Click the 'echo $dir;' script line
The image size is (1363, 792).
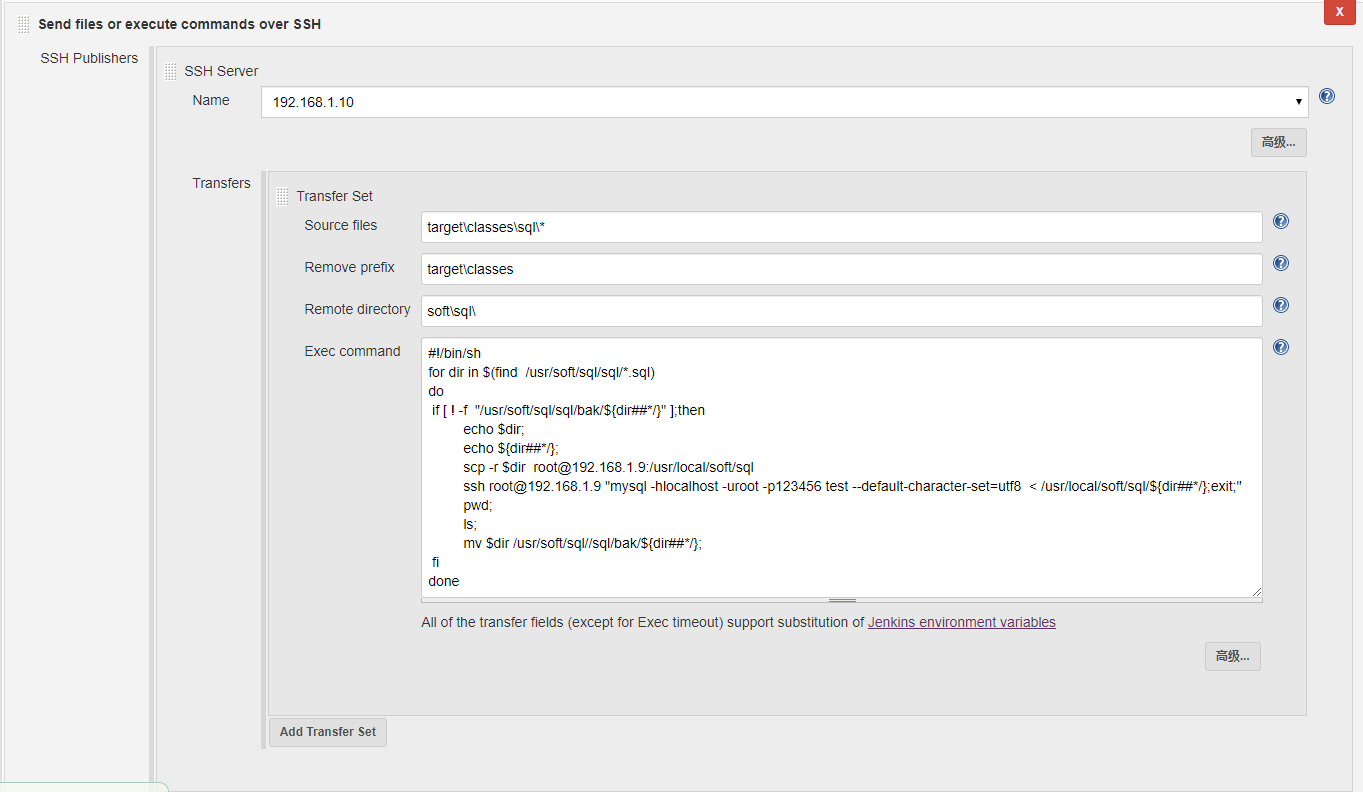pyautogui.click(x=494, y=429)
